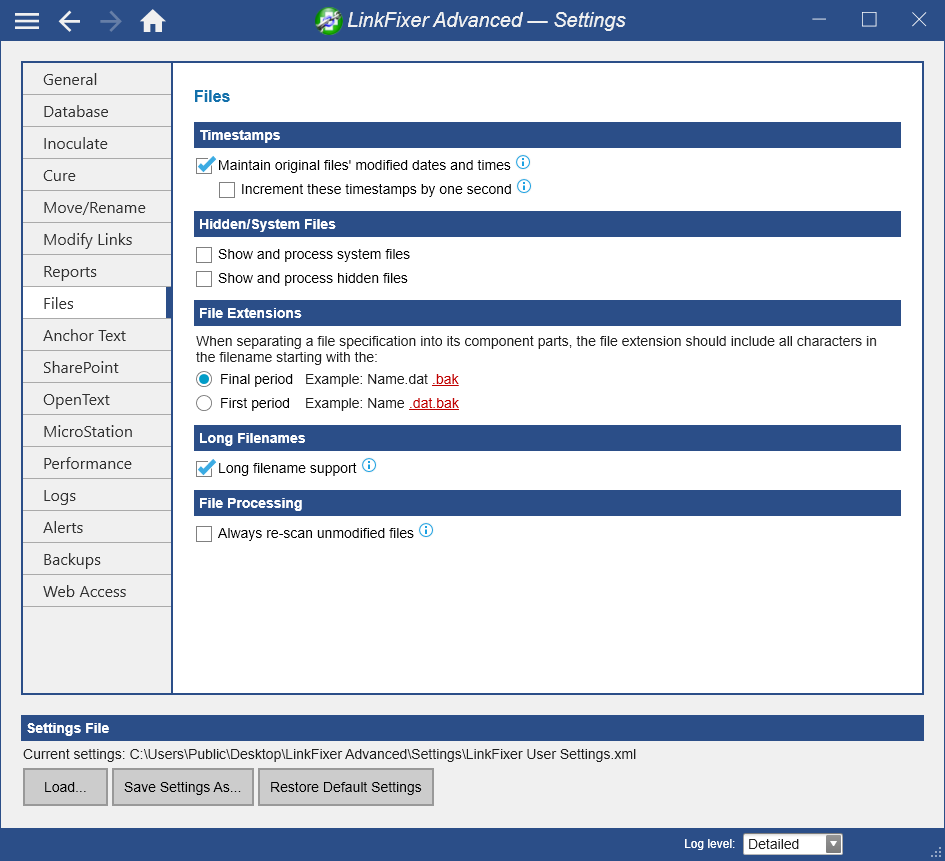Click the Timestamps section header

(547, 135)
